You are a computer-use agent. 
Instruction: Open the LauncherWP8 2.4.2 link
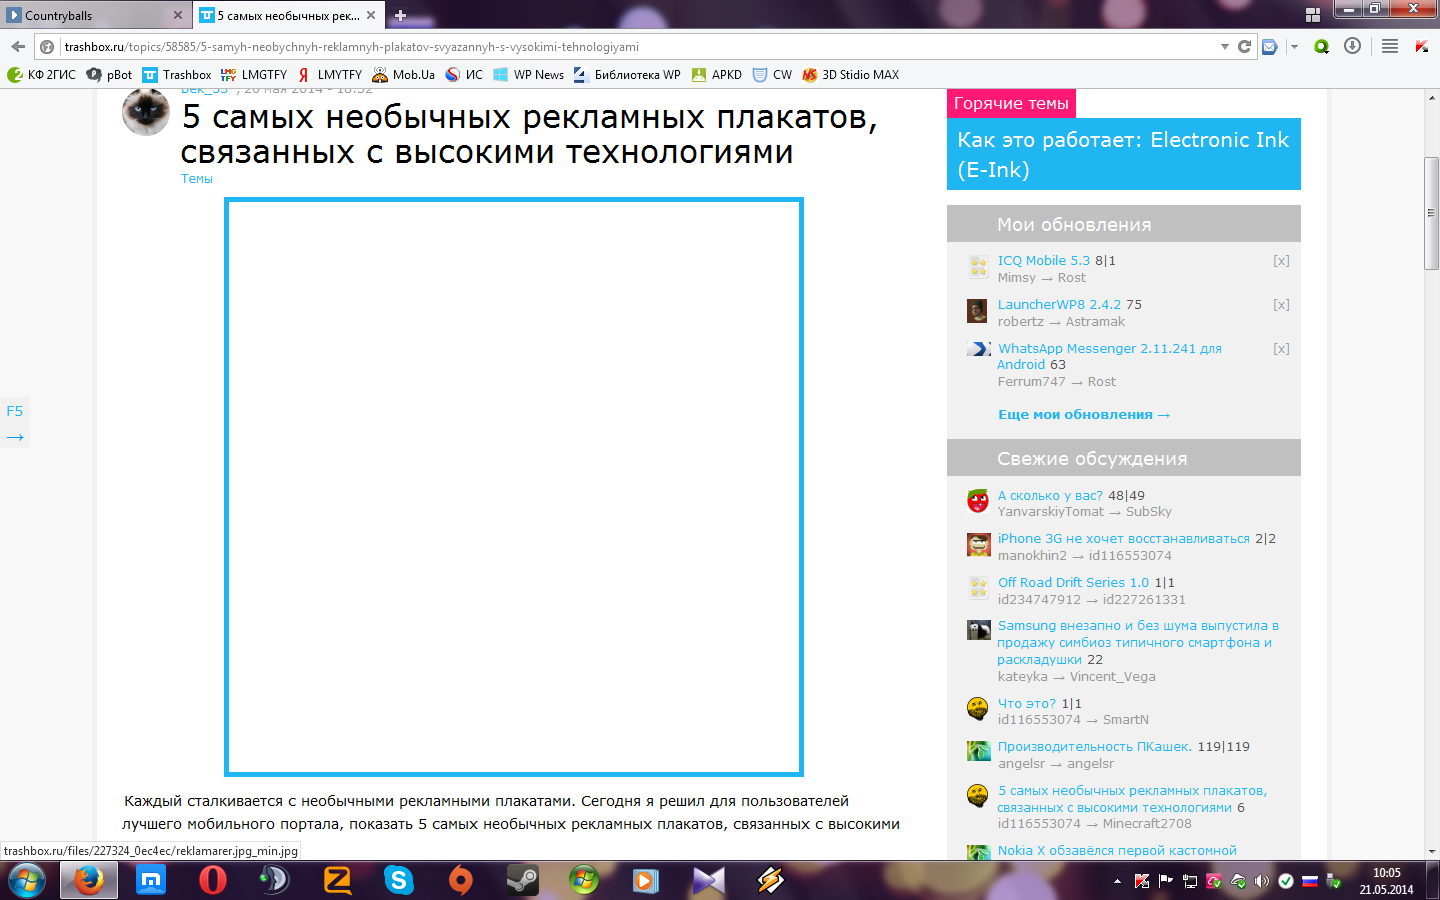click(x=1059, y=304)
